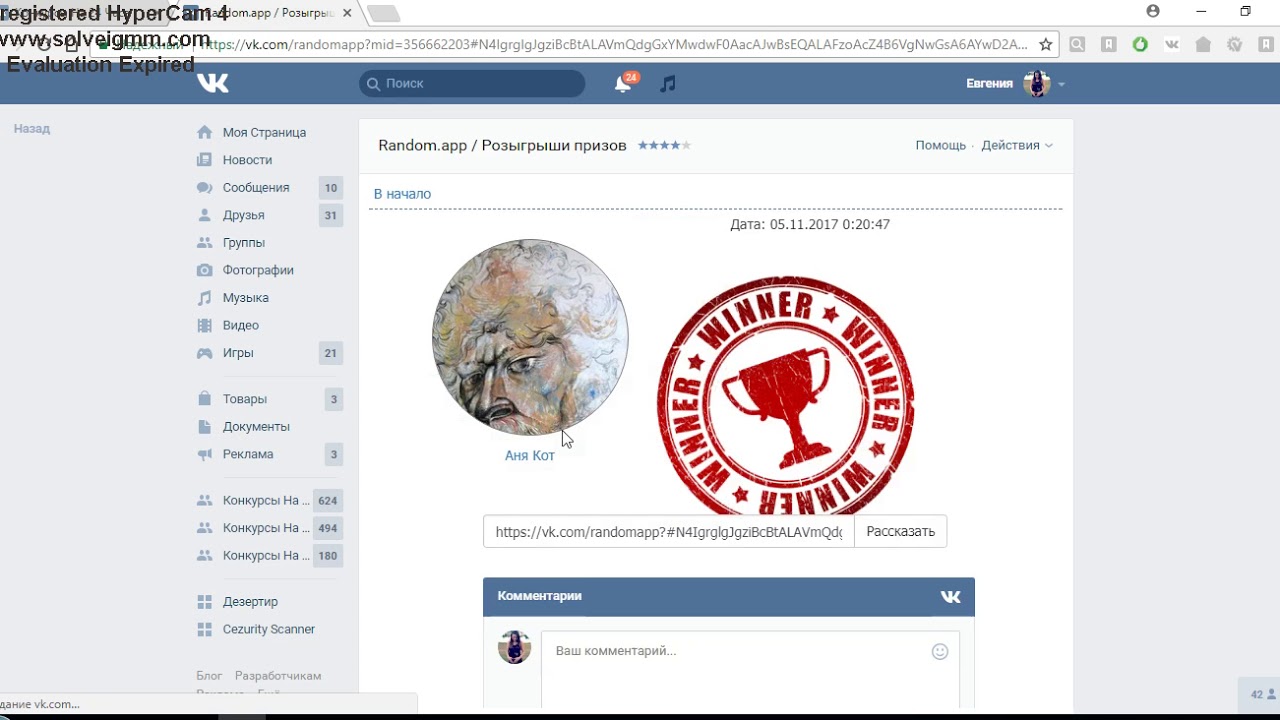Open Новости in the sidebar
This screenshot has height=720, width=1280.
[247, 160]
